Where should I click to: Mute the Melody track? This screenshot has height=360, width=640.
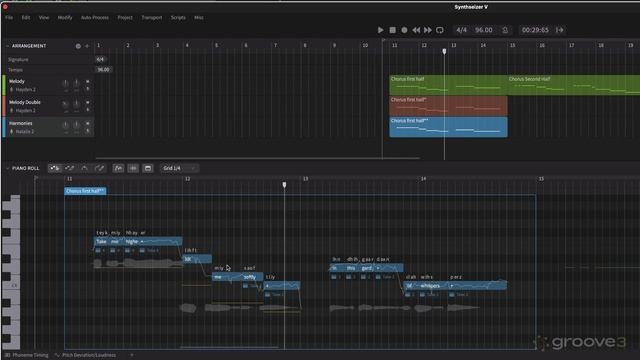click(x=87, y=81)
